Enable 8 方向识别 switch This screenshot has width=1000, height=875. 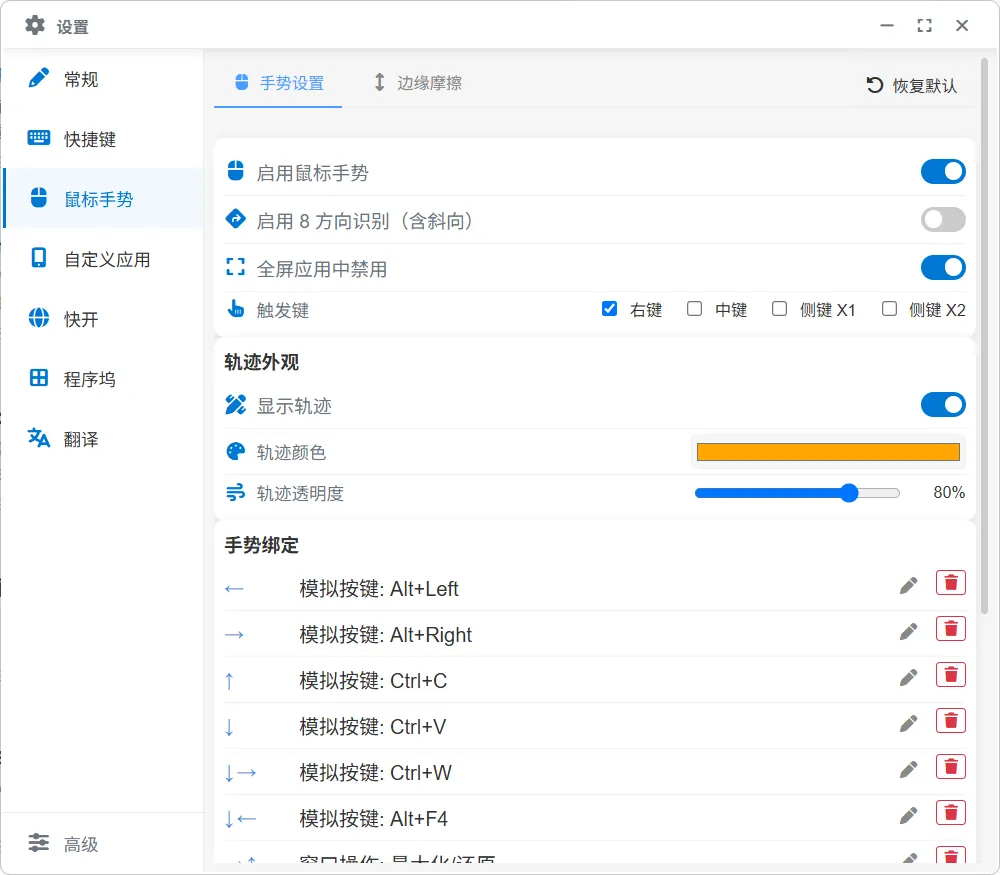943,219
